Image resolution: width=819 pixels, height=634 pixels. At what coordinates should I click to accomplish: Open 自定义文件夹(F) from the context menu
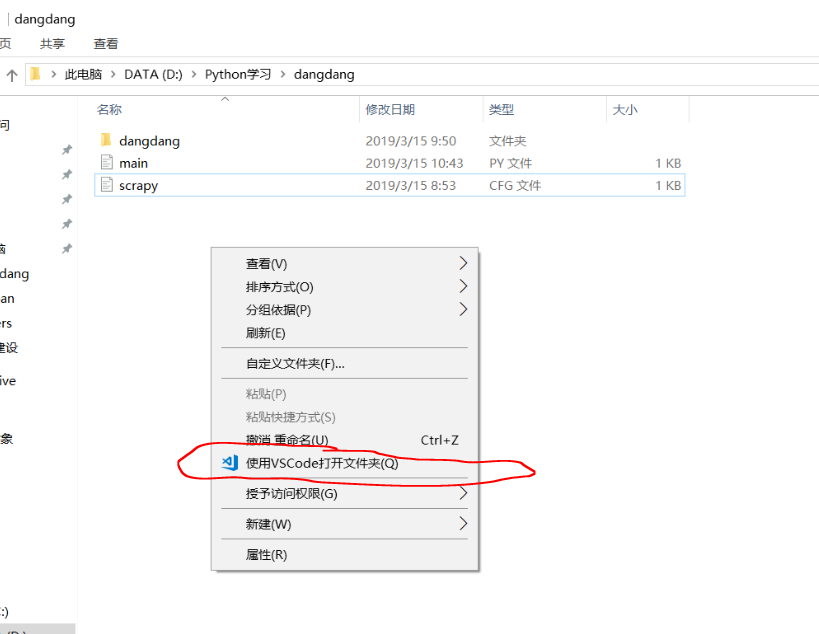tap(344, 362)
